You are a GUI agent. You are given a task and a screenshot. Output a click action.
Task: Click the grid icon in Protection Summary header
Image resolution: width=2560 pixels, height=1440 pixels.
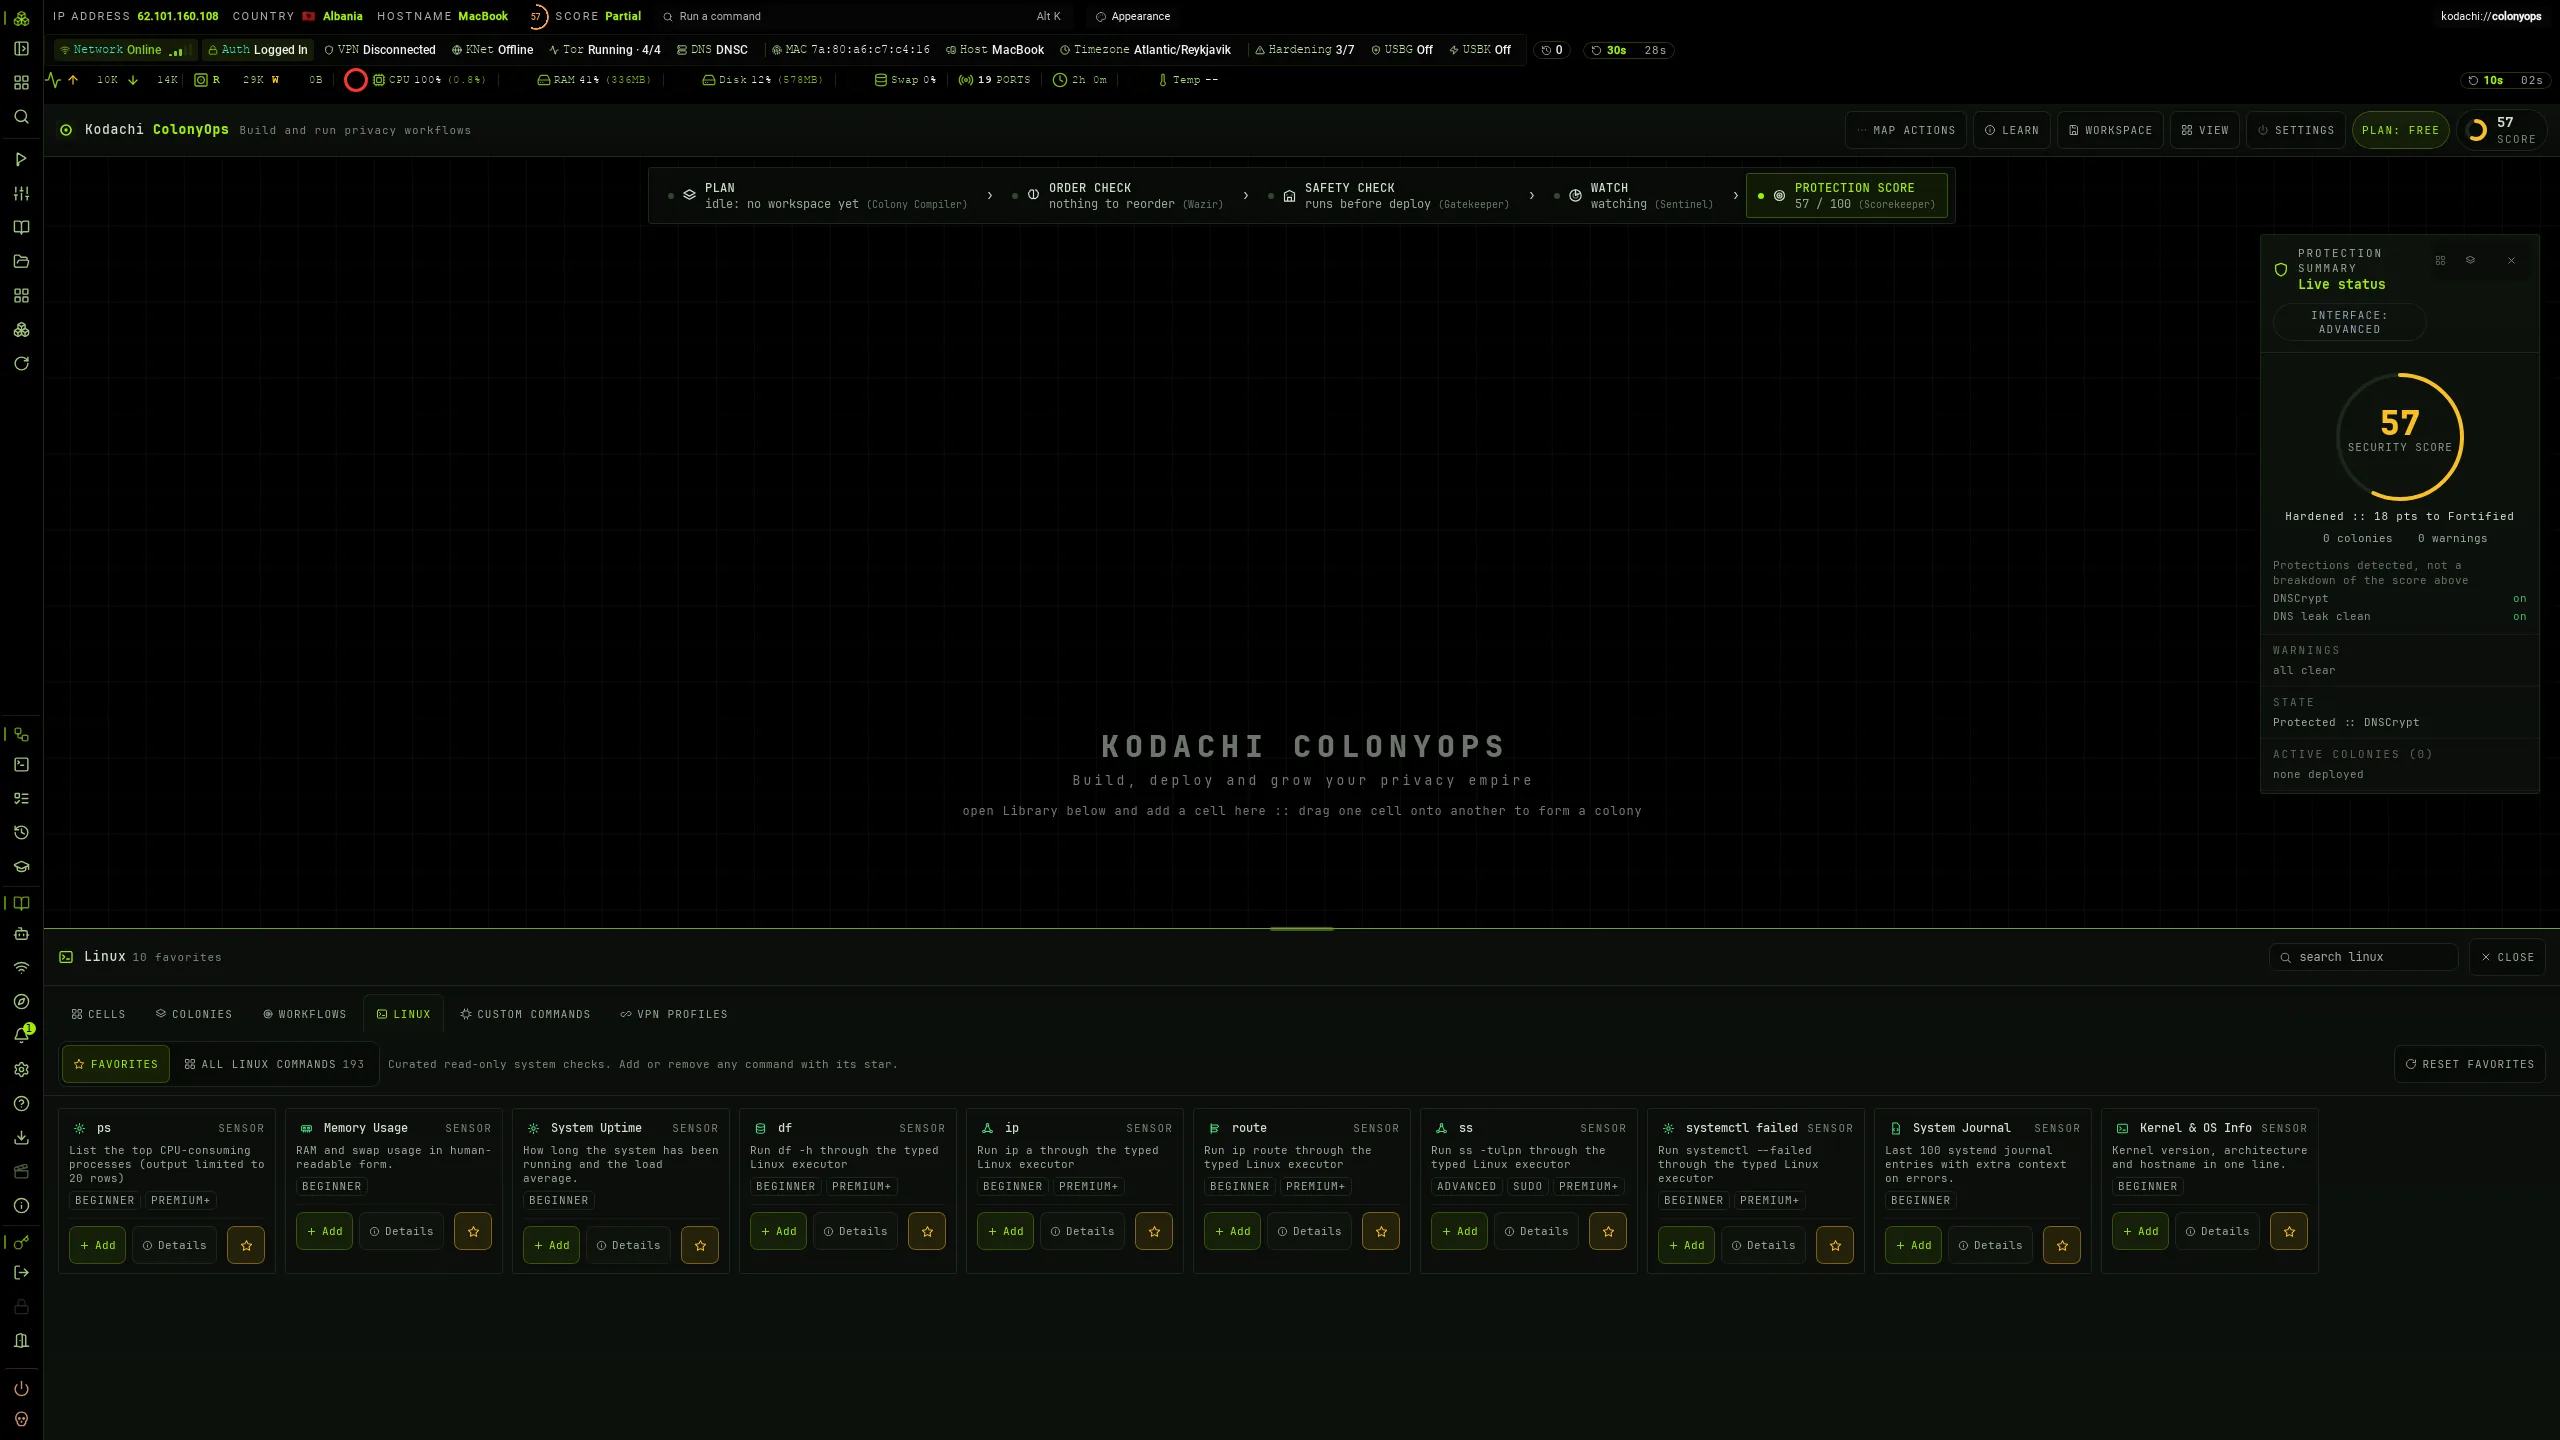click(x=2440, y=261)
